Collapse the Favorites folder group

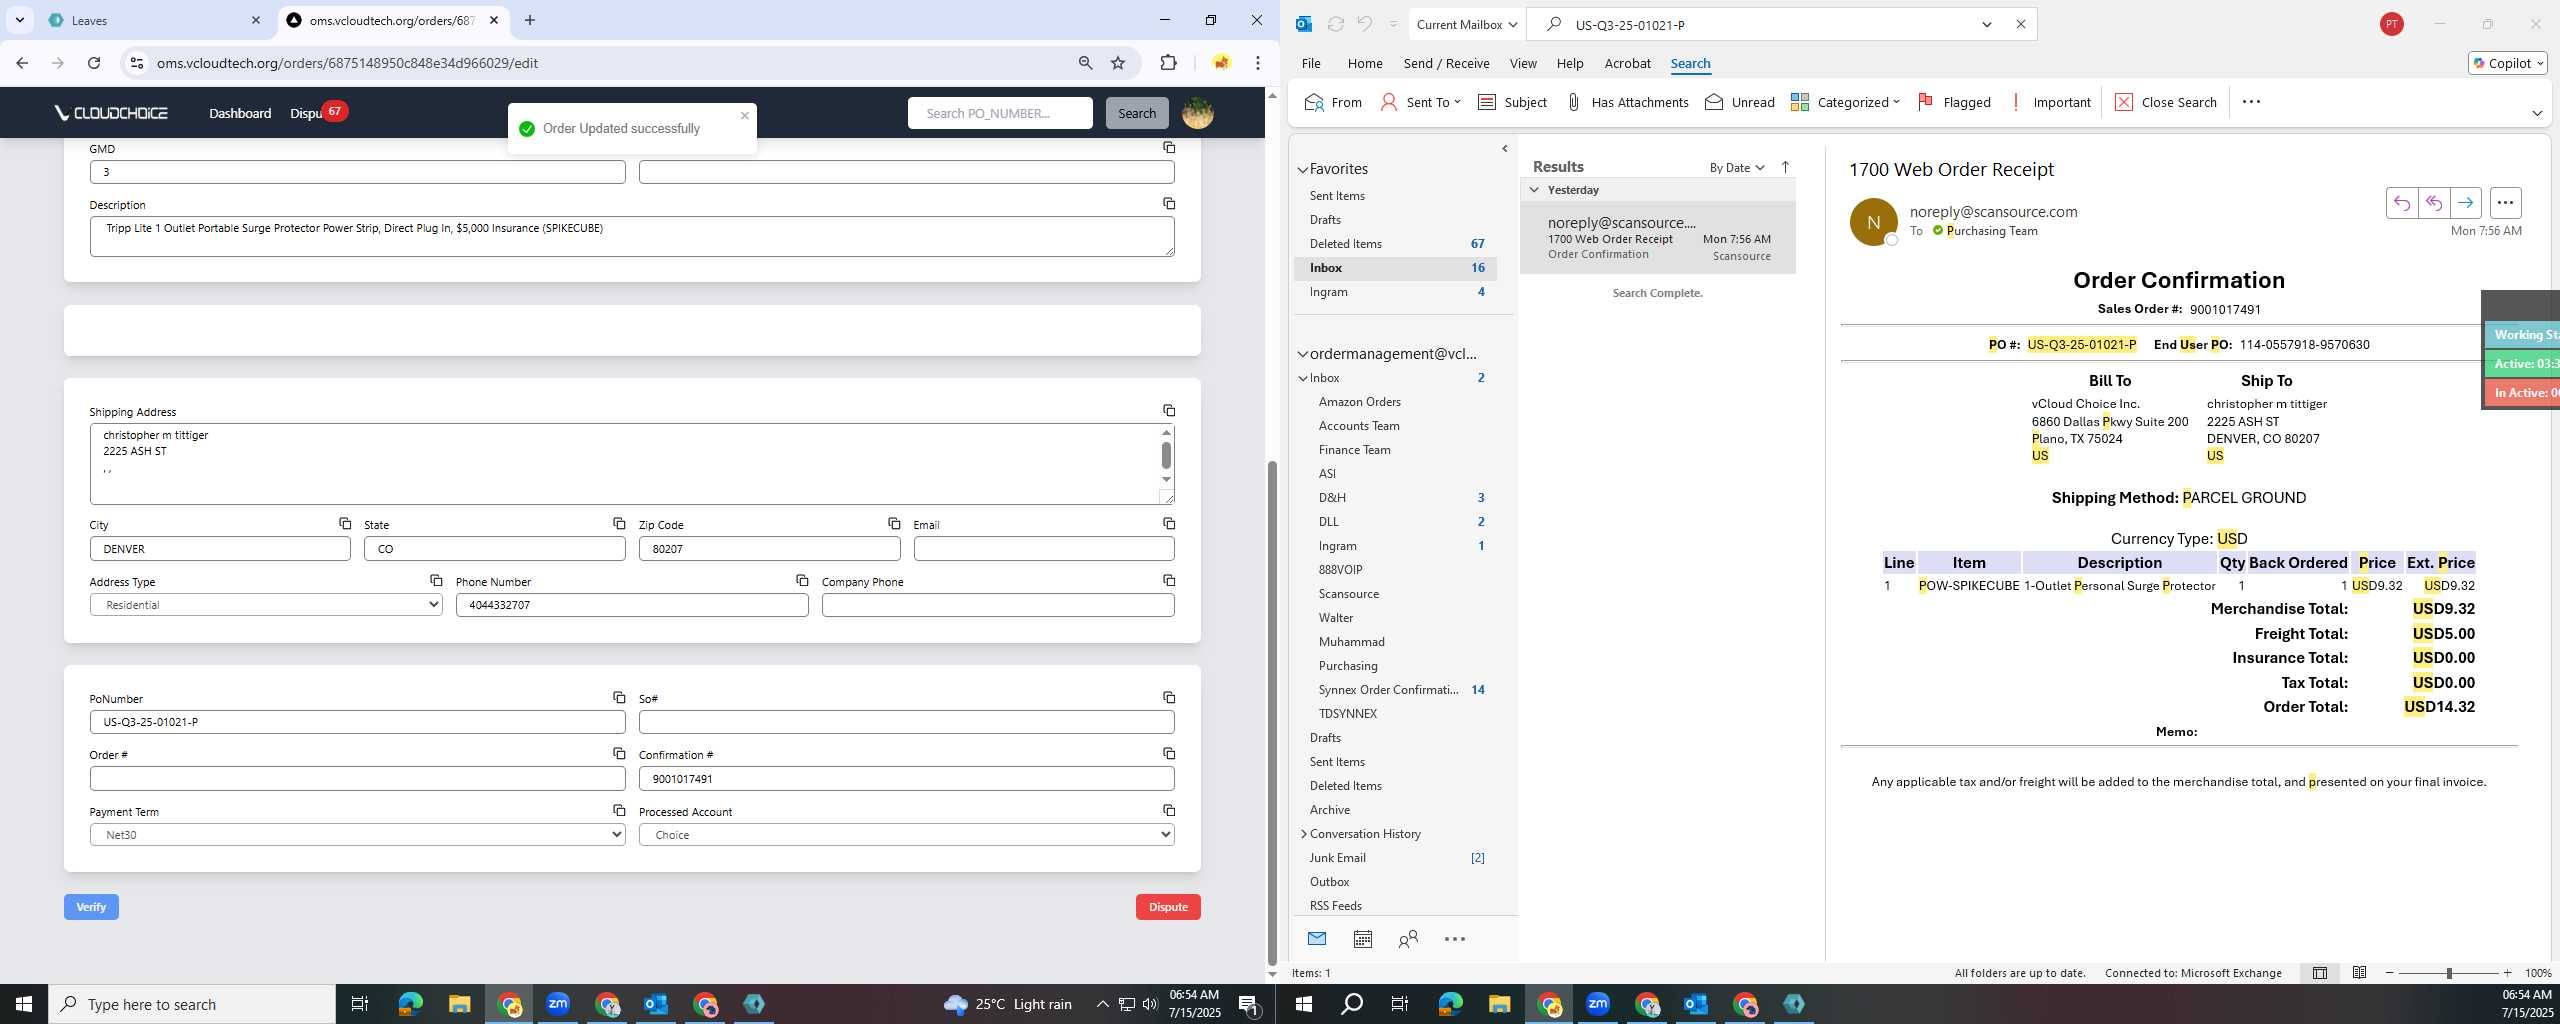(x=1302, y=170)
